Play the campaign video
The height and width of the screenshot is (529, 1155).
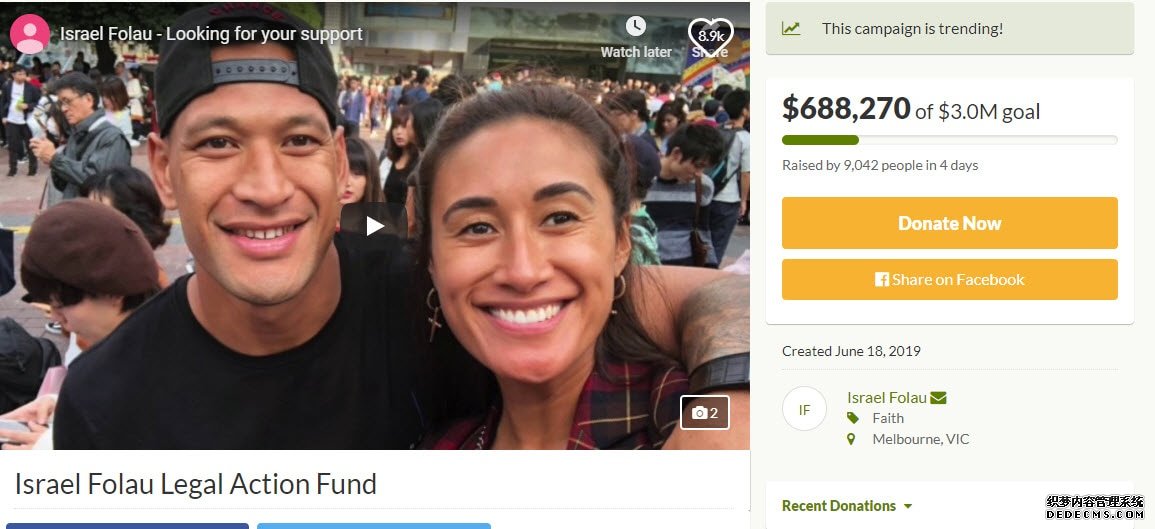373,224
